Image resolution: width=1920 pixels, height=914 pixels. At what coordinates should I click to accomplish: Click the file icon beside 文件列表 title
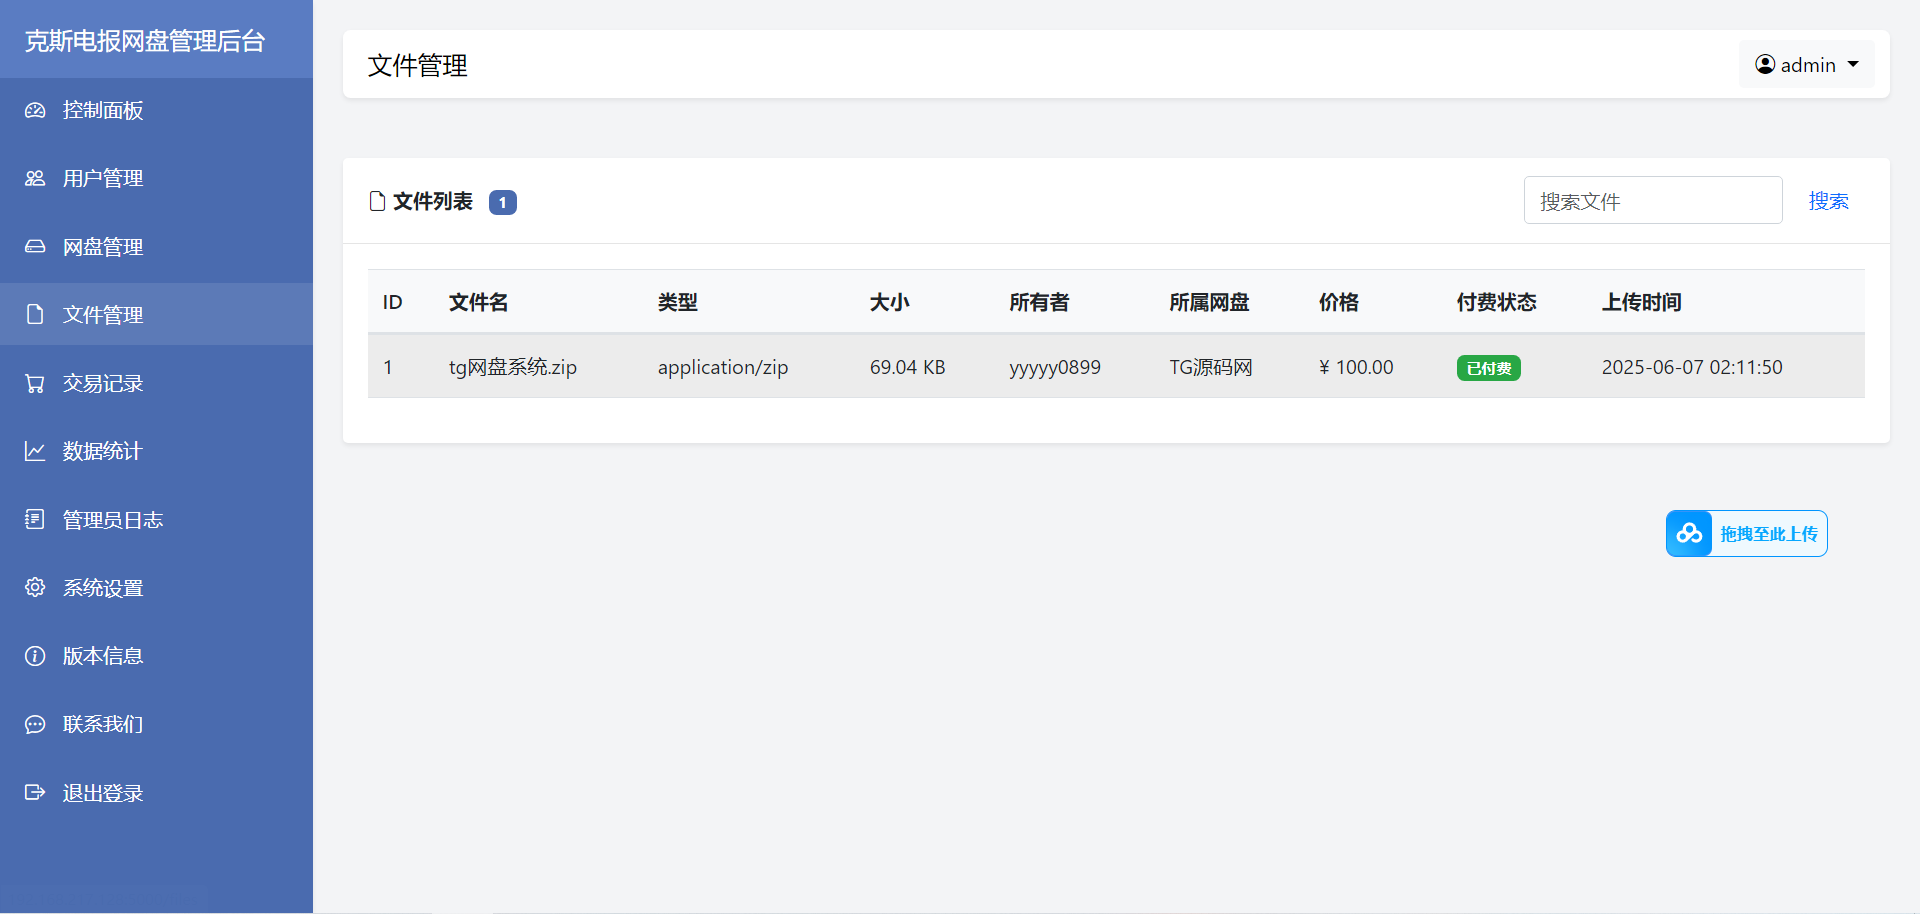[377, 200]
